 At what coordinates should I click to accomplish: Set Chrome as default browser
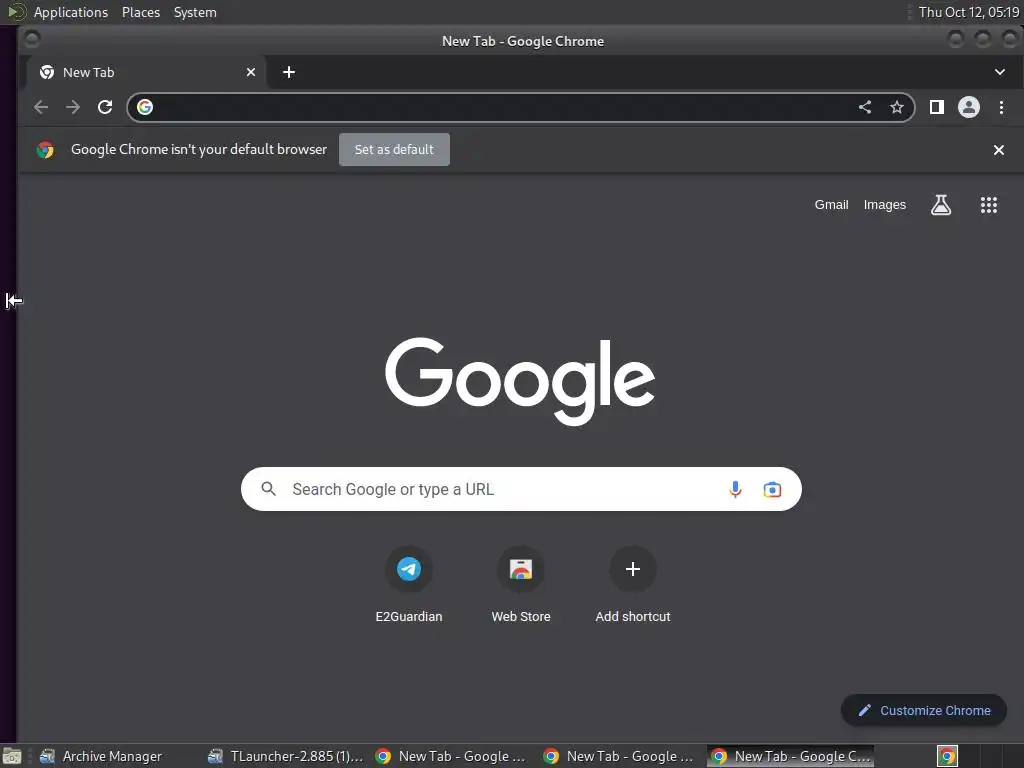click(394, 150)
